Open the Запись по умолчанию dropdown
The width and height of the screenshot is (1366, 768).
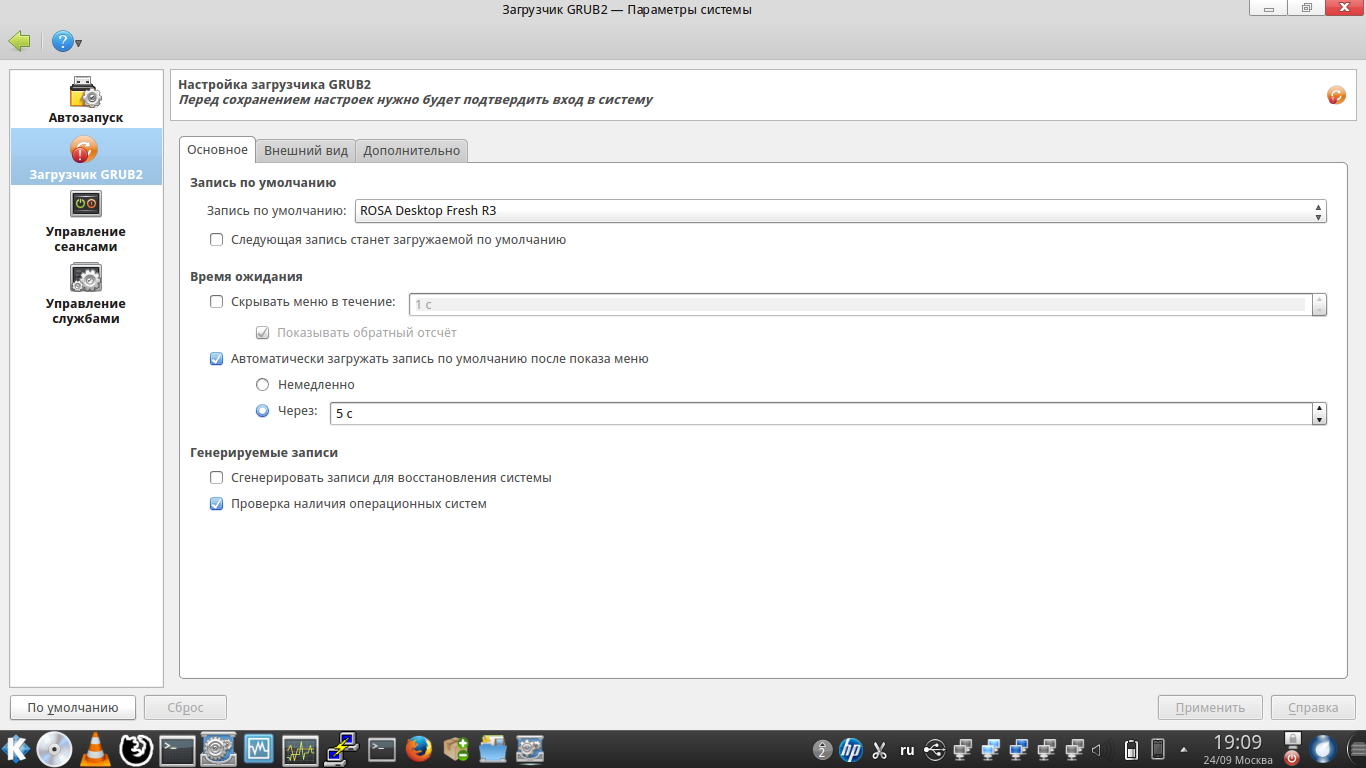click(841, 211)
